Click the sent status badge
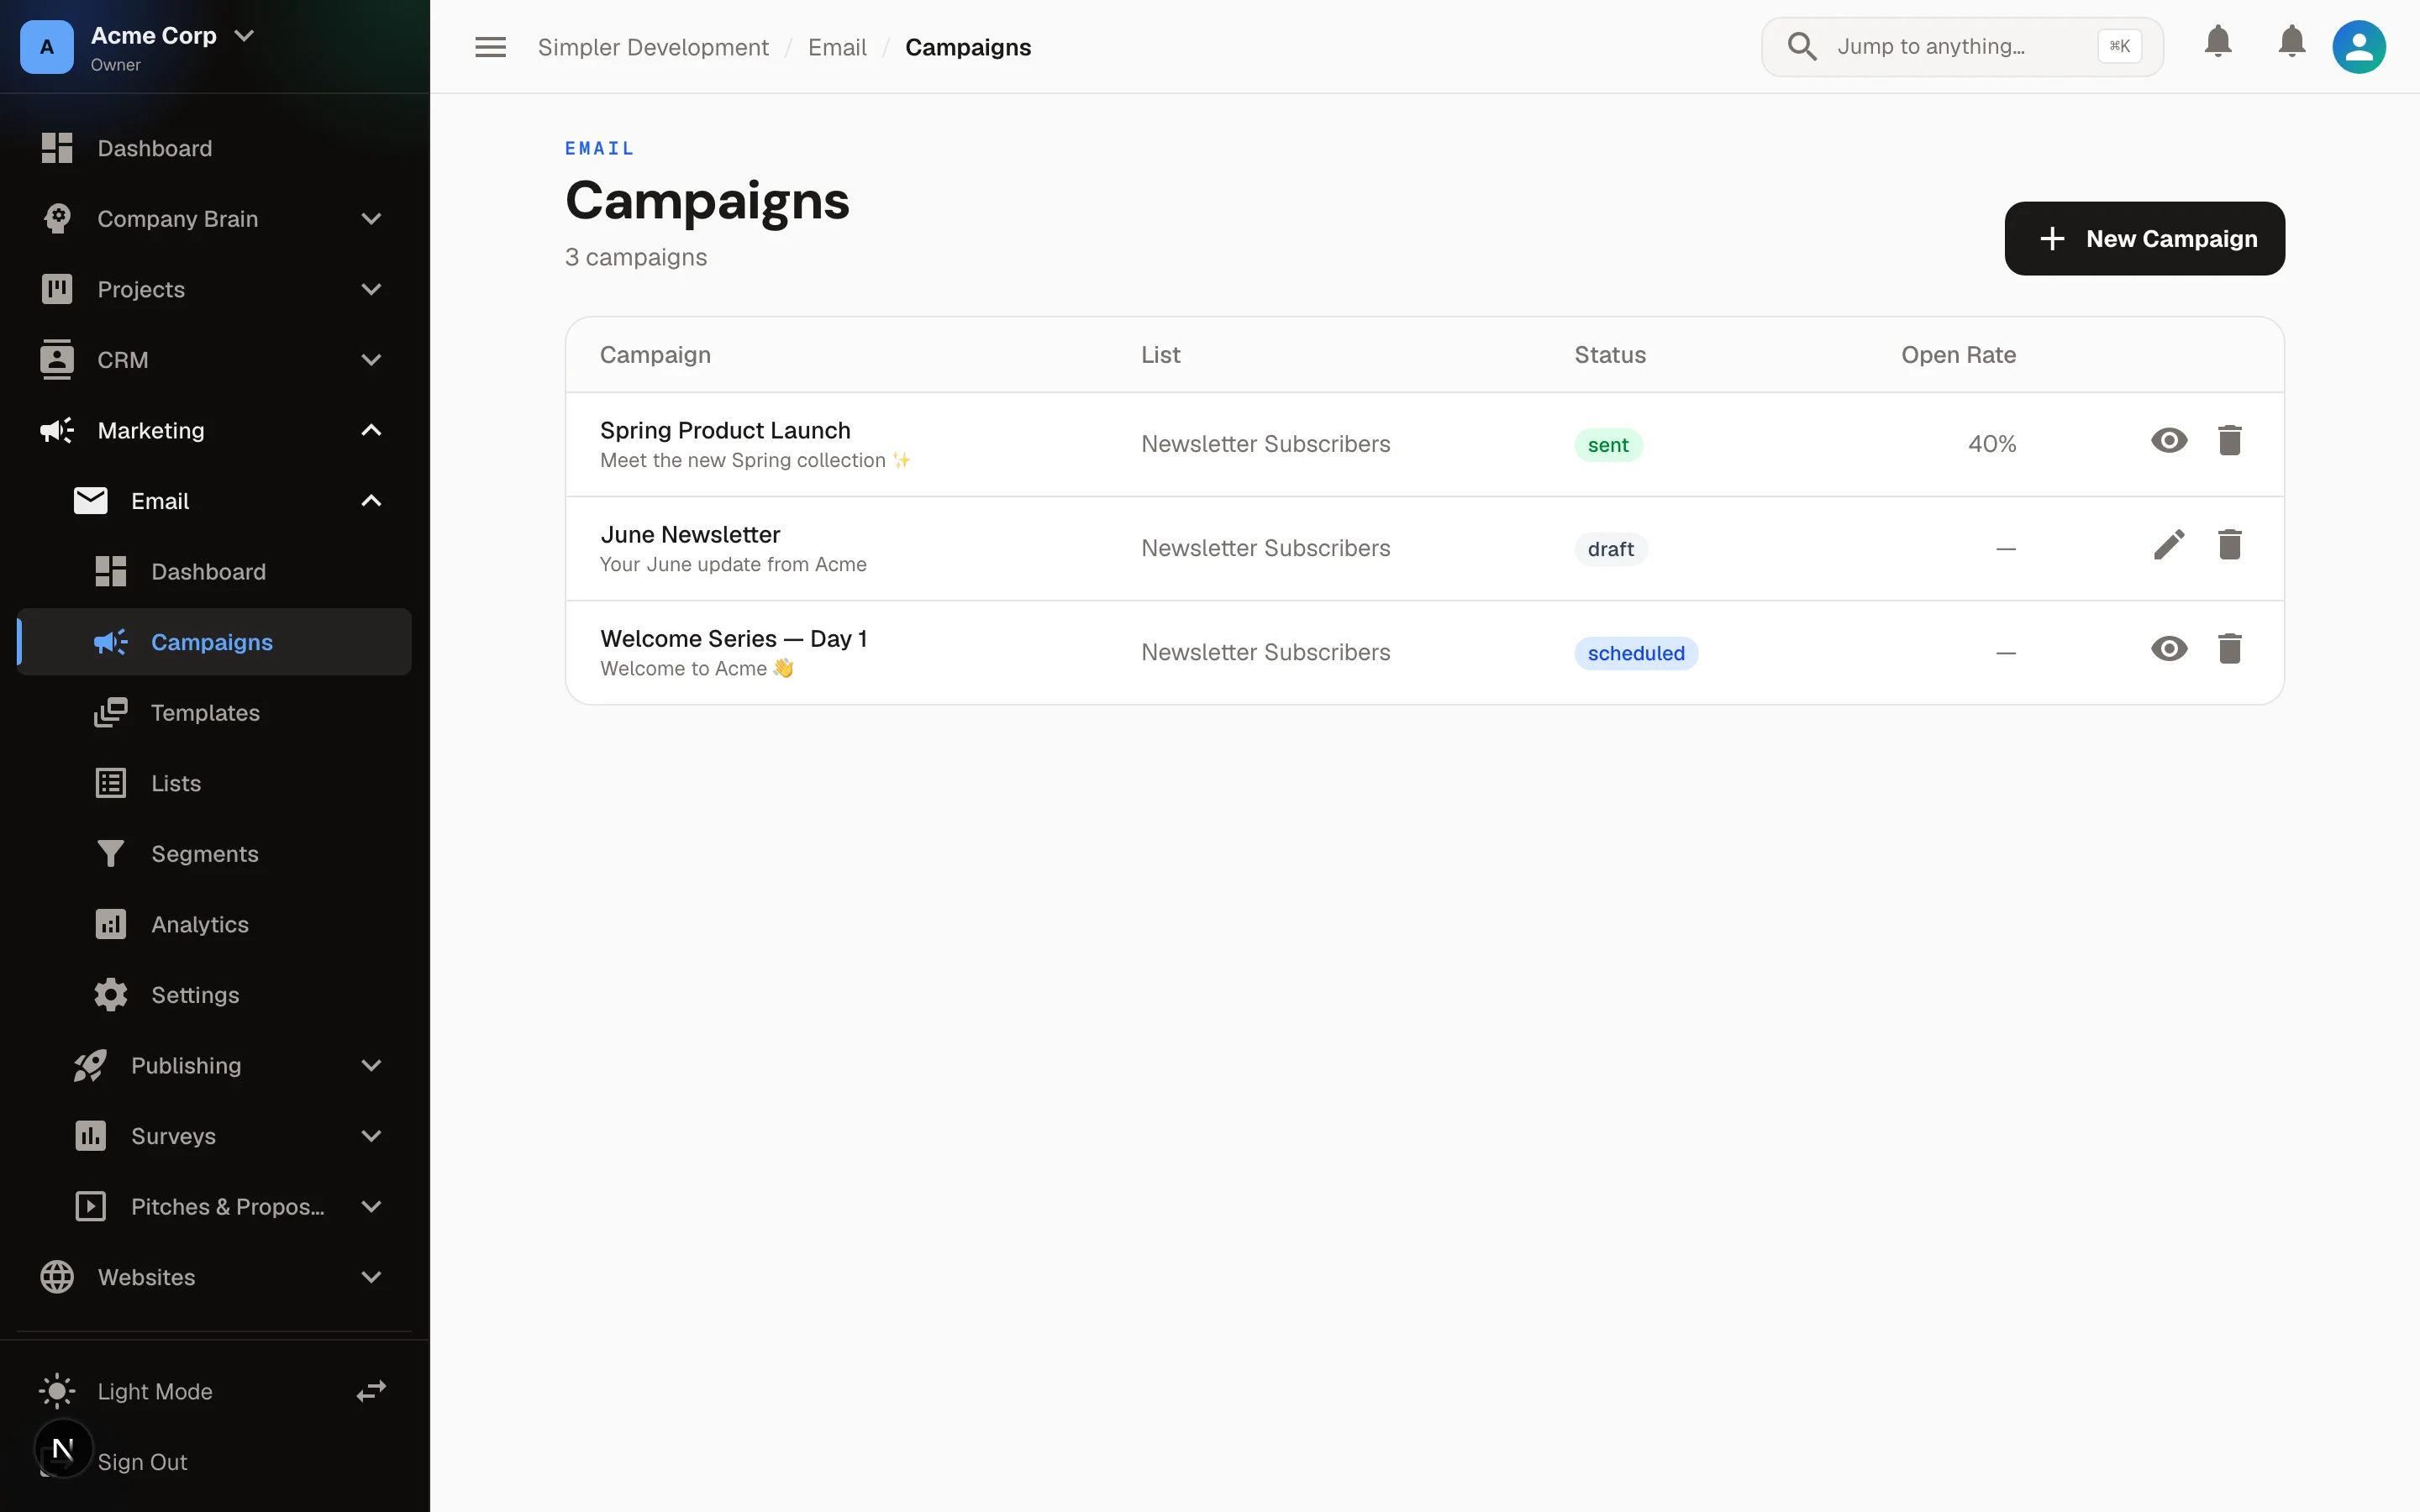This screenshot has height=1512, width=2420. tap(1608, 445)
